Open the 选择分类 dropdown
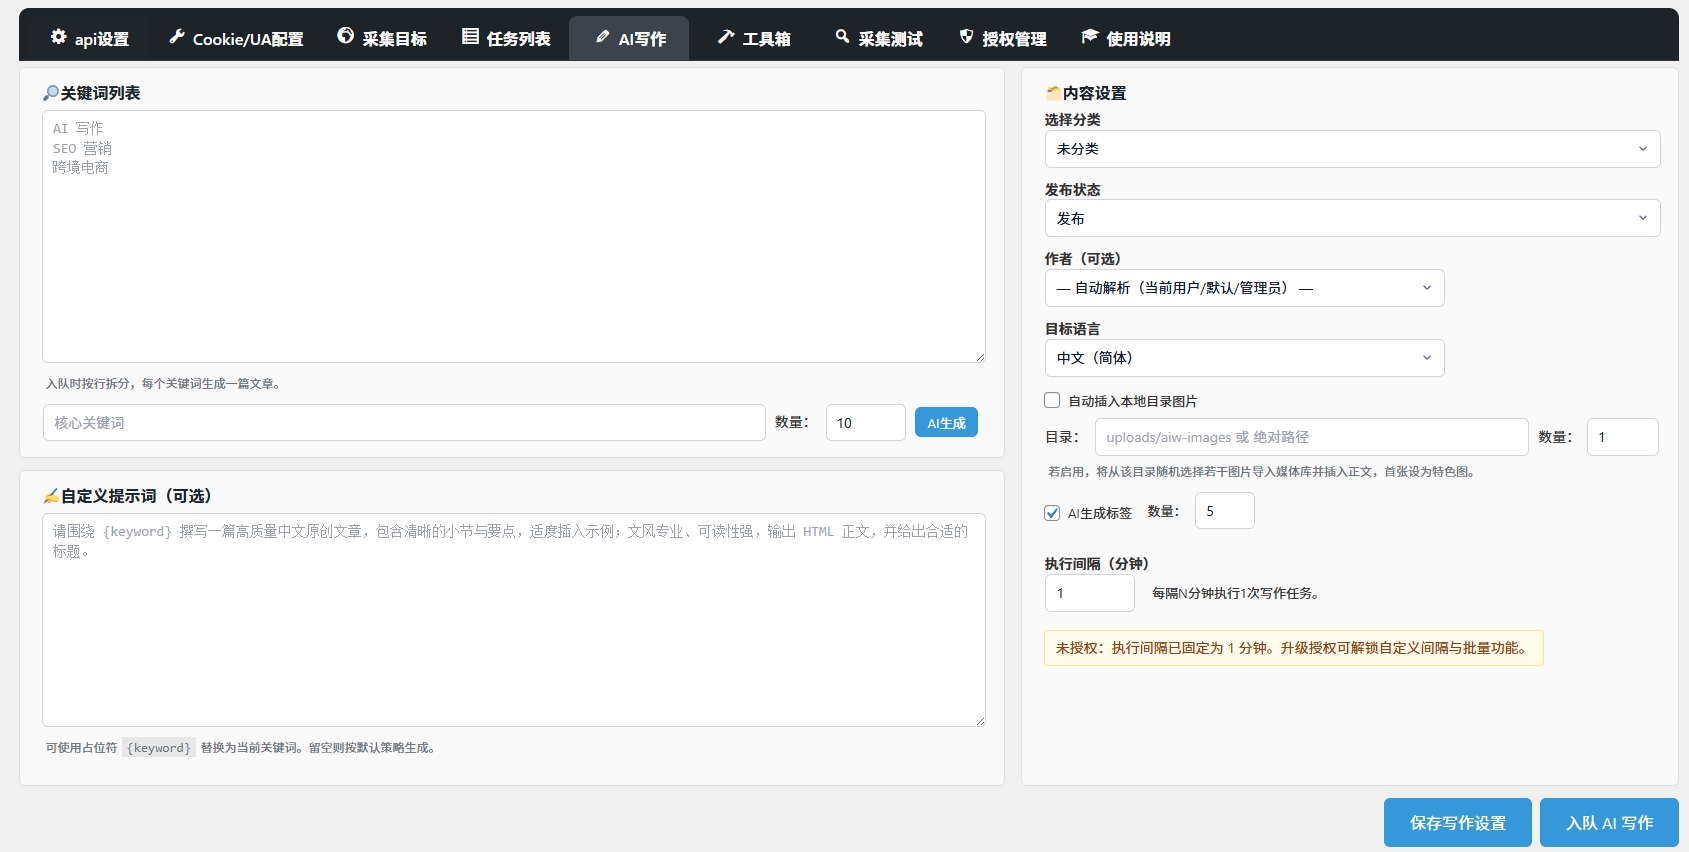Image resolution: width=1689 pixels, height=852 pixels. [1352, 149]
